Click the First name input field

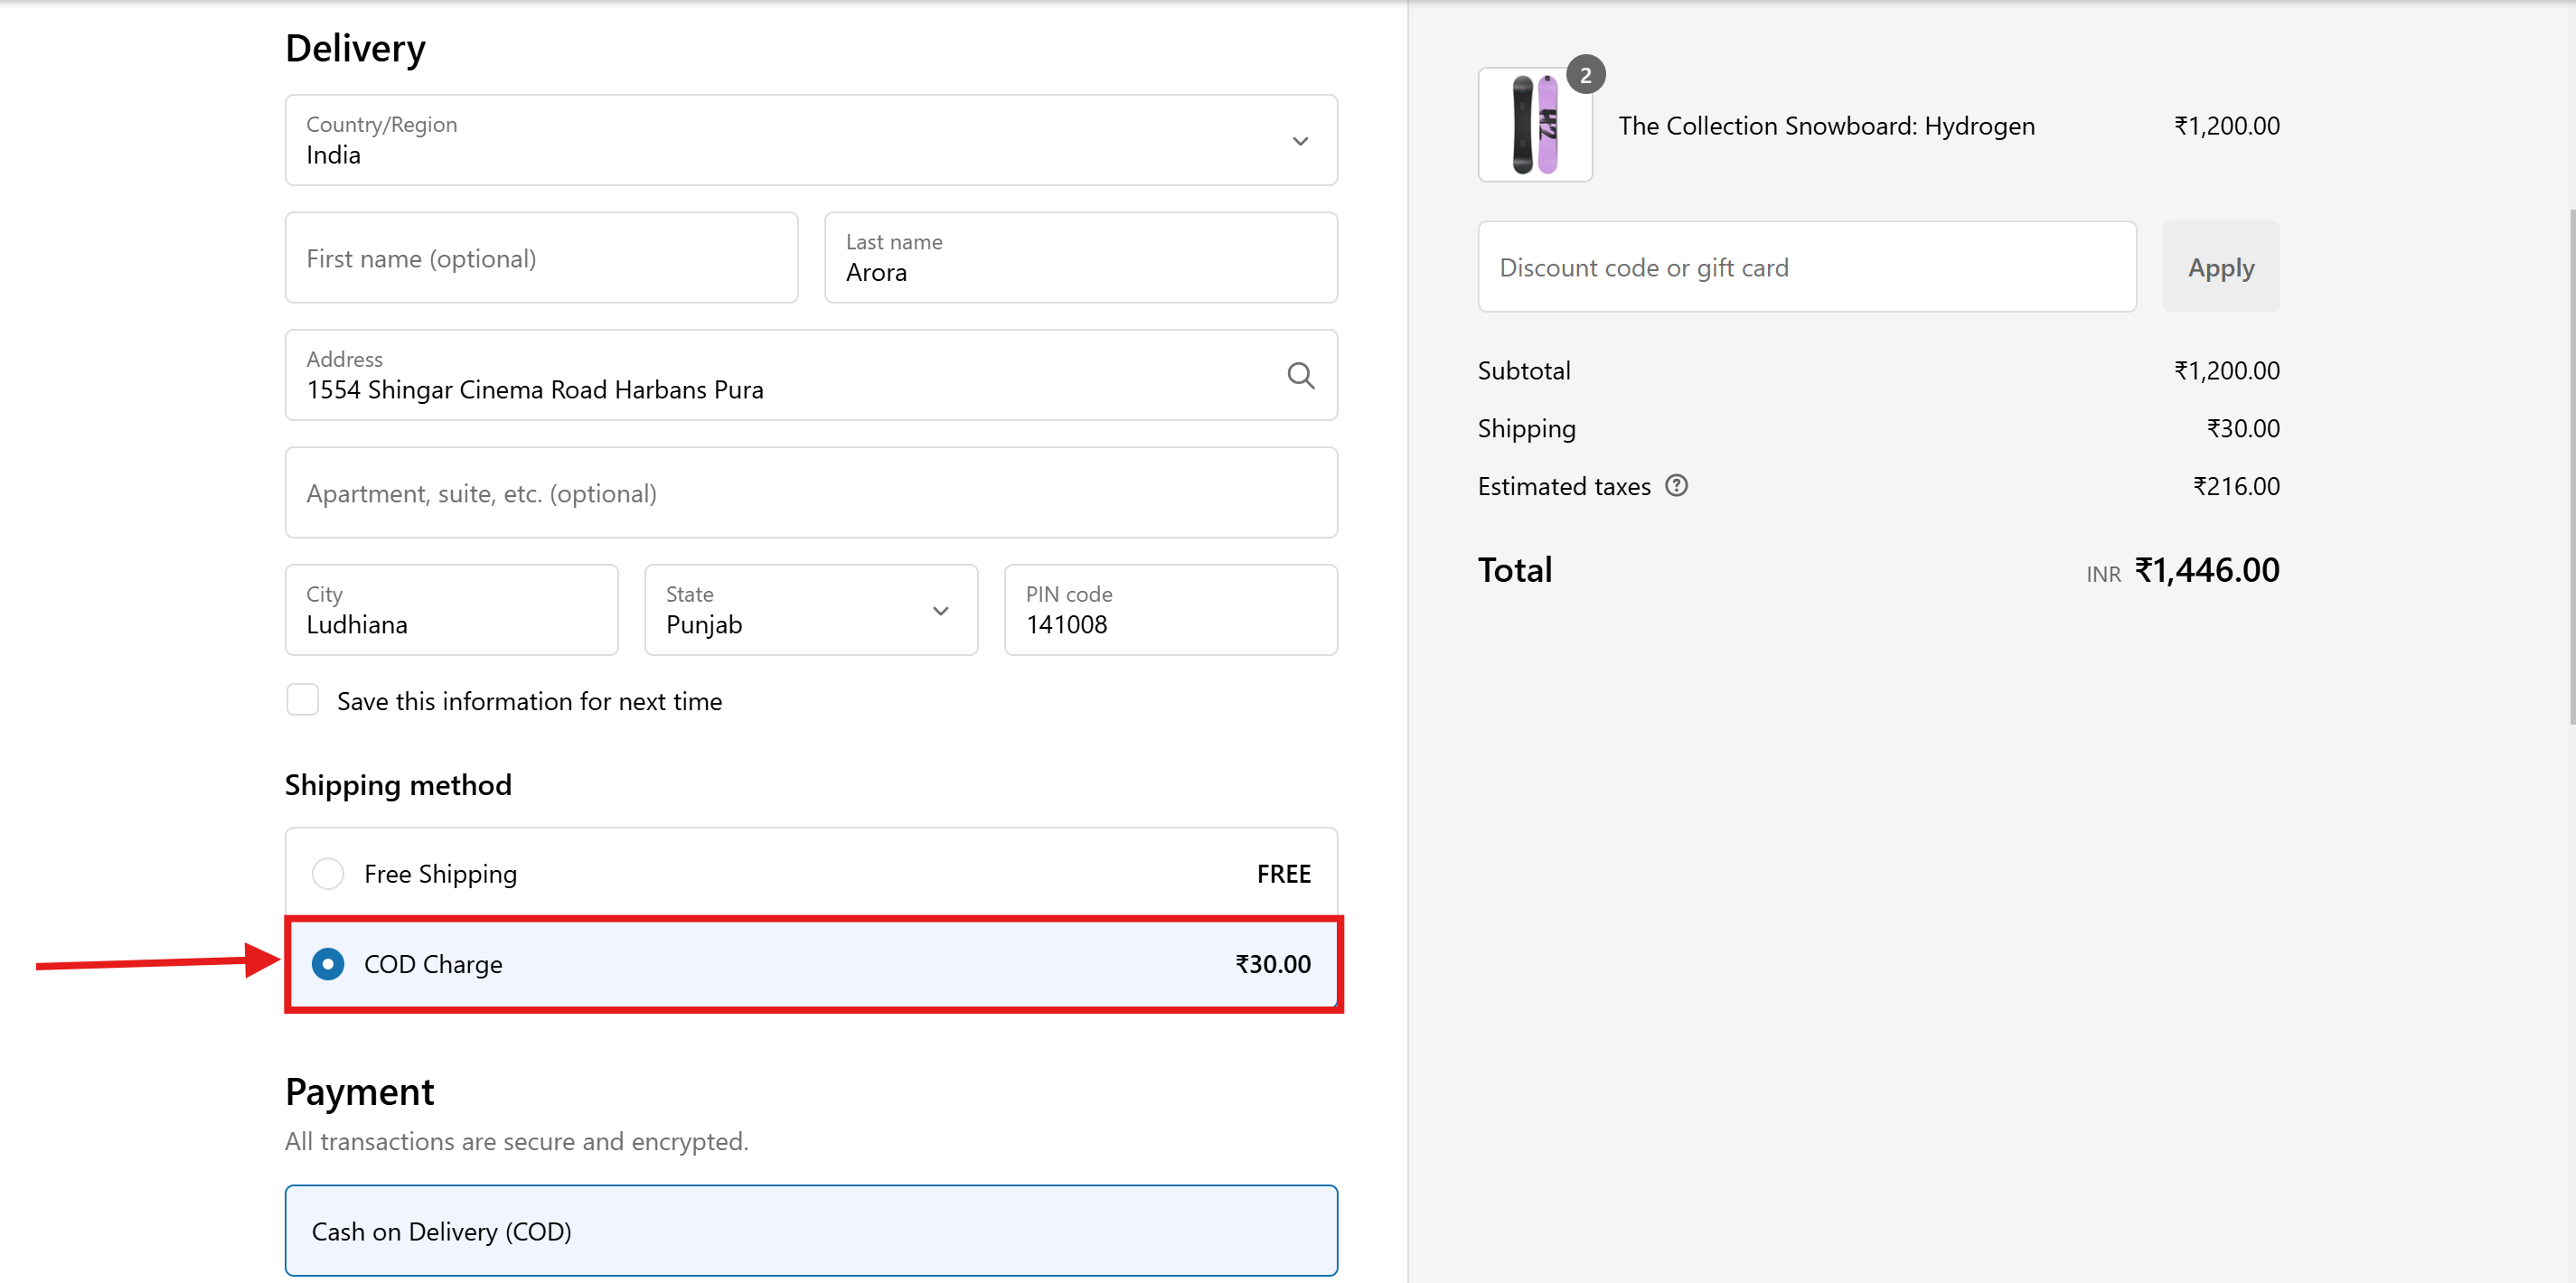point(541,258)
